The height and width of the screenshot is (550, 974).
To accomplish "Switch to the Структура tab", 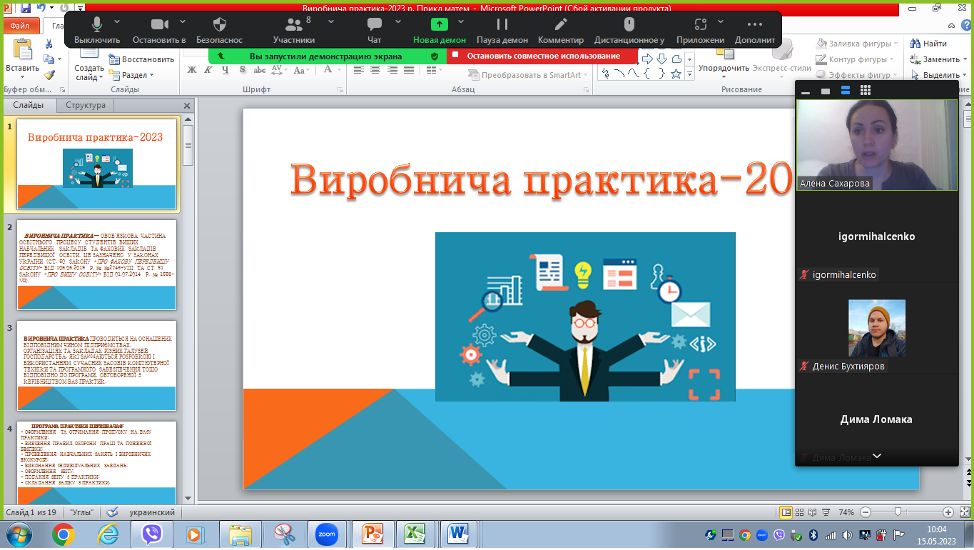I will pyautogui.click(x=84, y=105).
